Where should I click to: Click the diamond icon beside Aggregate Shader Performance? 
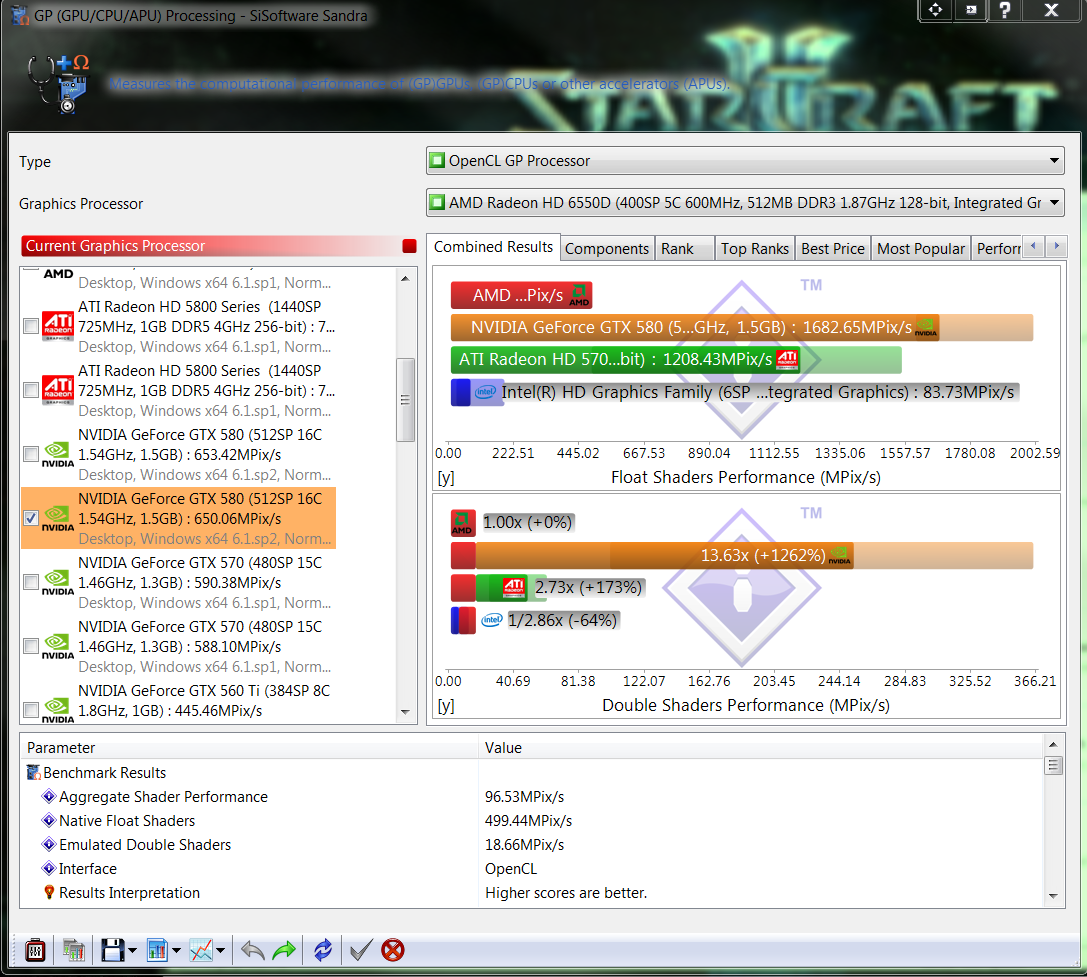click(x=49, y=796)
